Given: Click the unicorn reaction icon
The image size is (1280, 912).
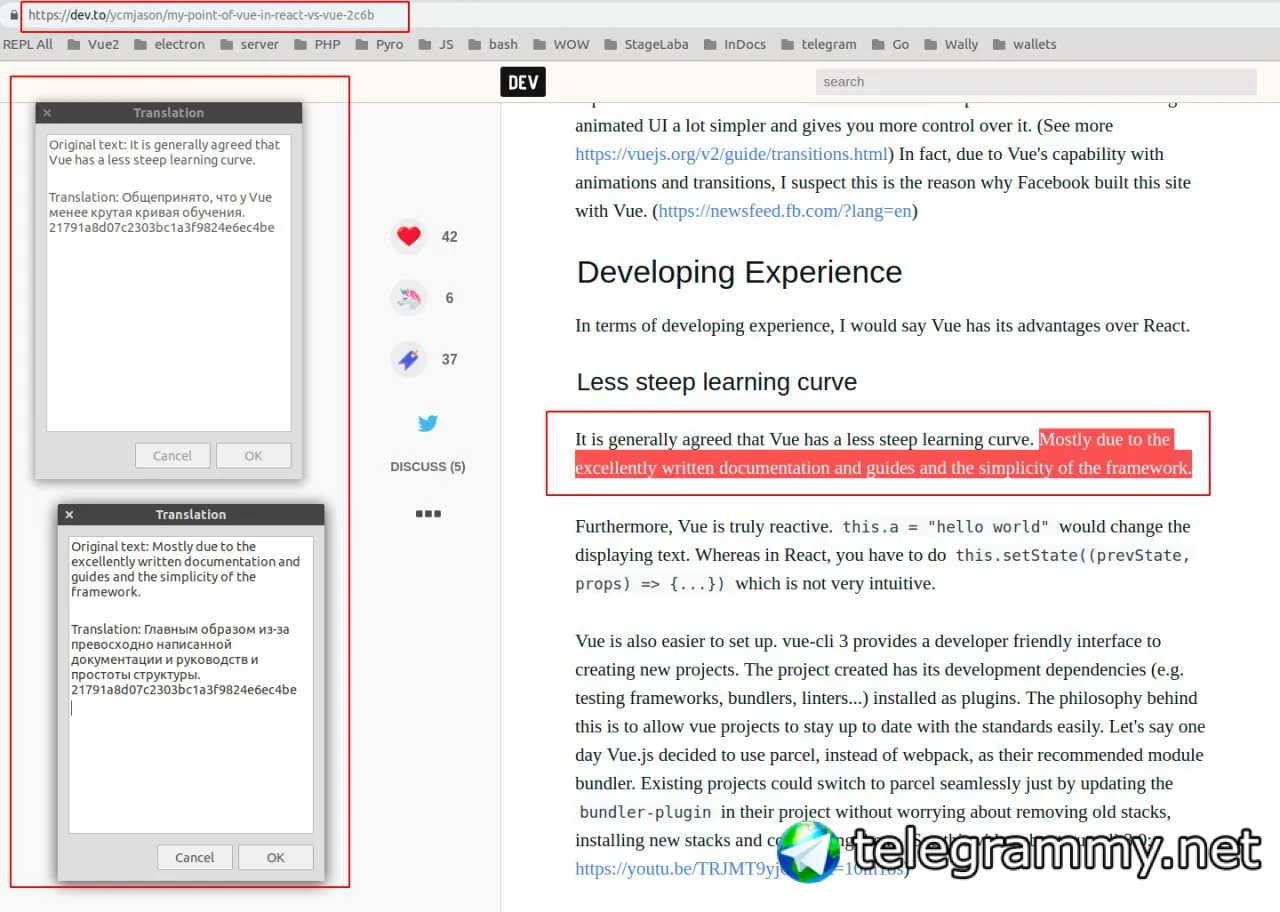Looking at the screenshot, I should coord(408,298).
